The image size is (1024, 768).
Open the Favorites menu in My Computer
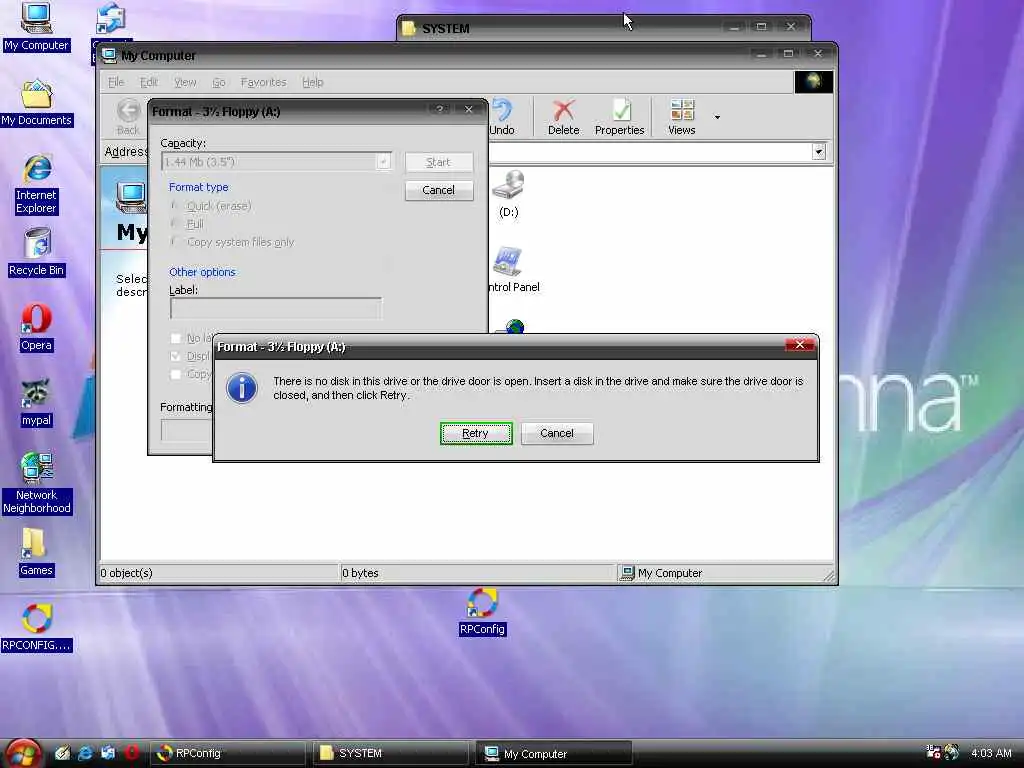(263, 82)
